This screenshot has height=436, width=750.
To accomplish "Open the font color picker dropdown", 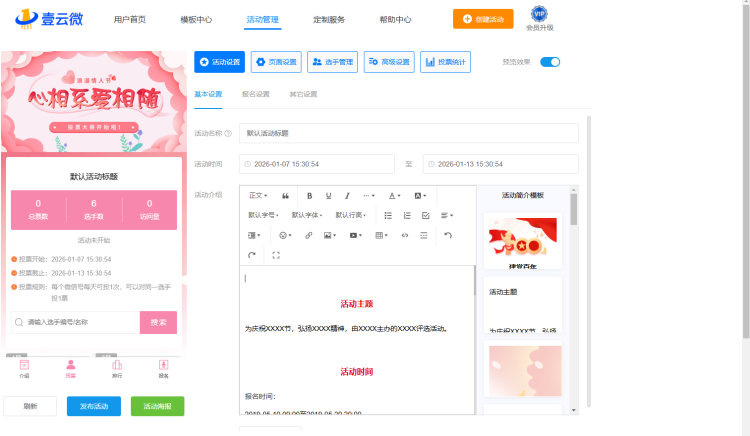I will (x=395, y=195).
